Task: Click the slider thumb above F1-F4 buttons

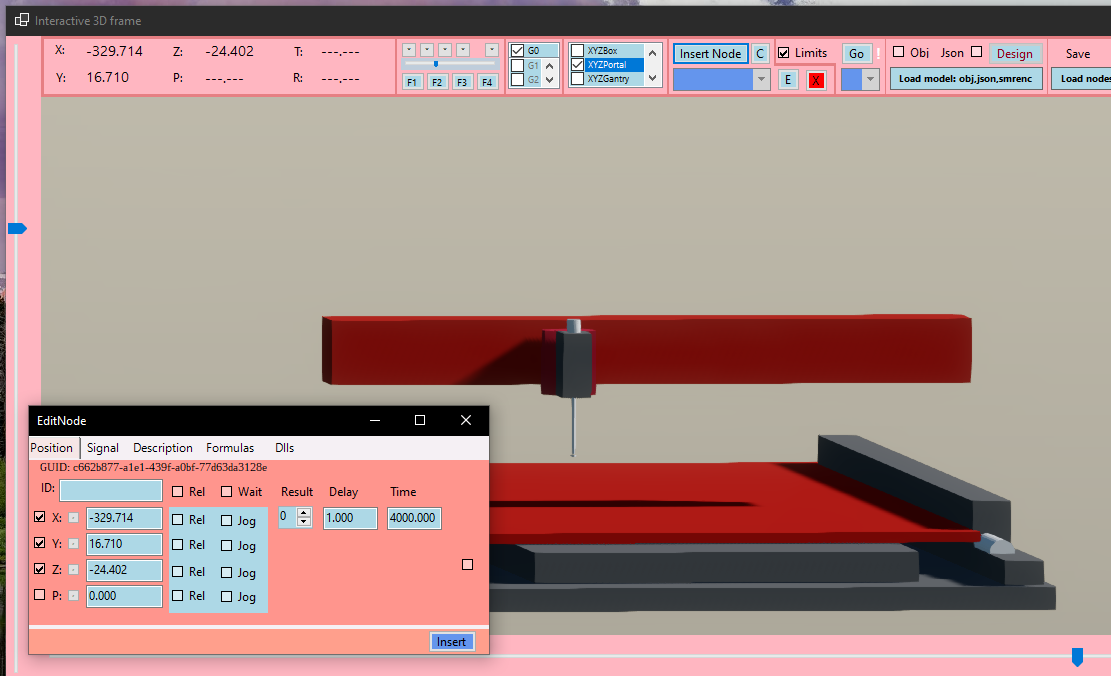Action: click(x=436, y=64)
